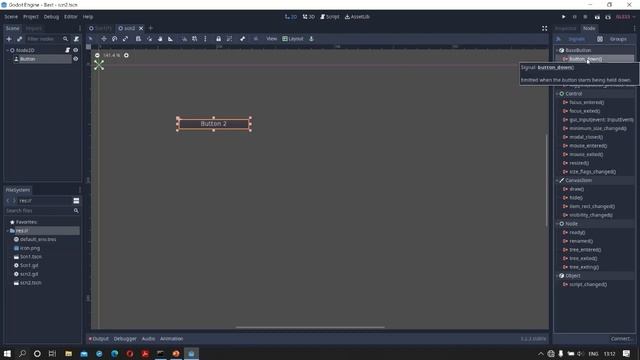Image resolution: width=640 pixels, height=360 pixels.
Task: Collapse the Node2D tree item
Action: 7,50
